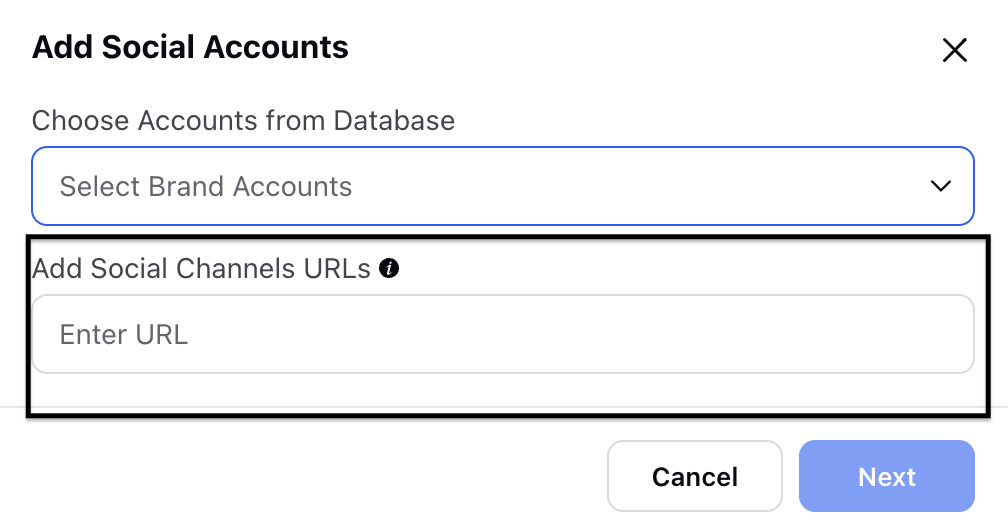Show the tooltip from the black info icon

click(389, 268)
